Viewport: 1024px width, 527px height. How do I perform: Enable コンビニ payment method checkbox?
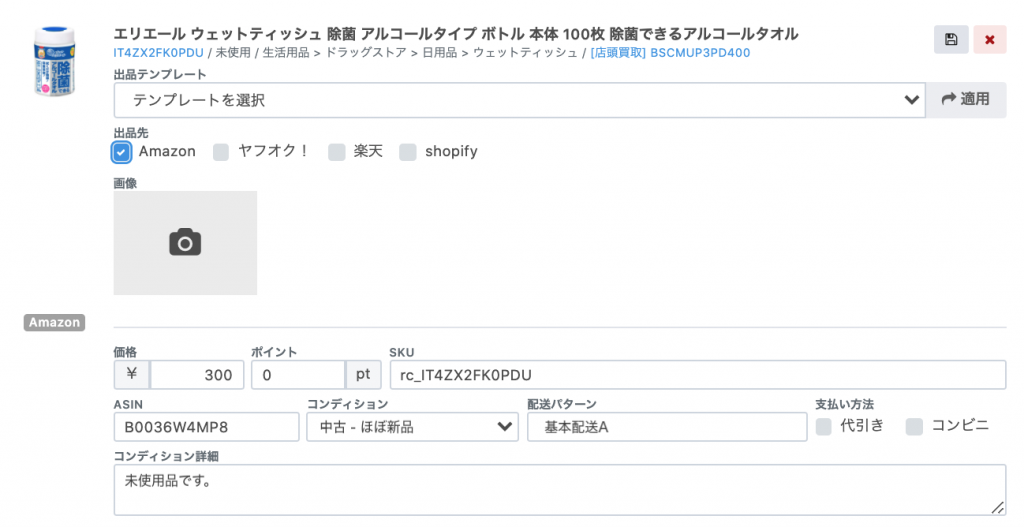914,426
